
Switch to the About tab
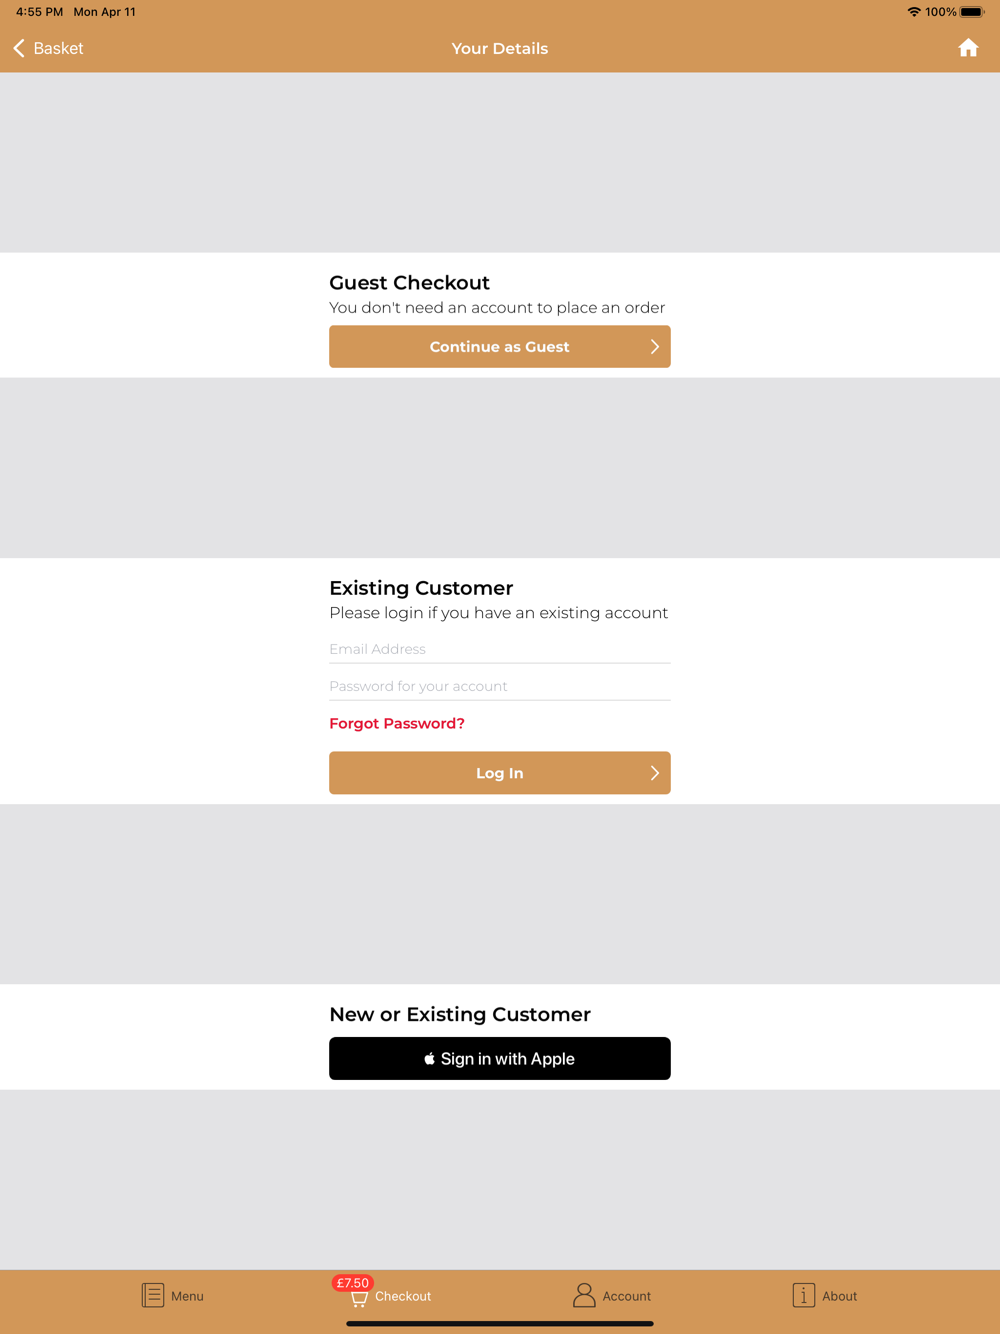(840, 1296)
